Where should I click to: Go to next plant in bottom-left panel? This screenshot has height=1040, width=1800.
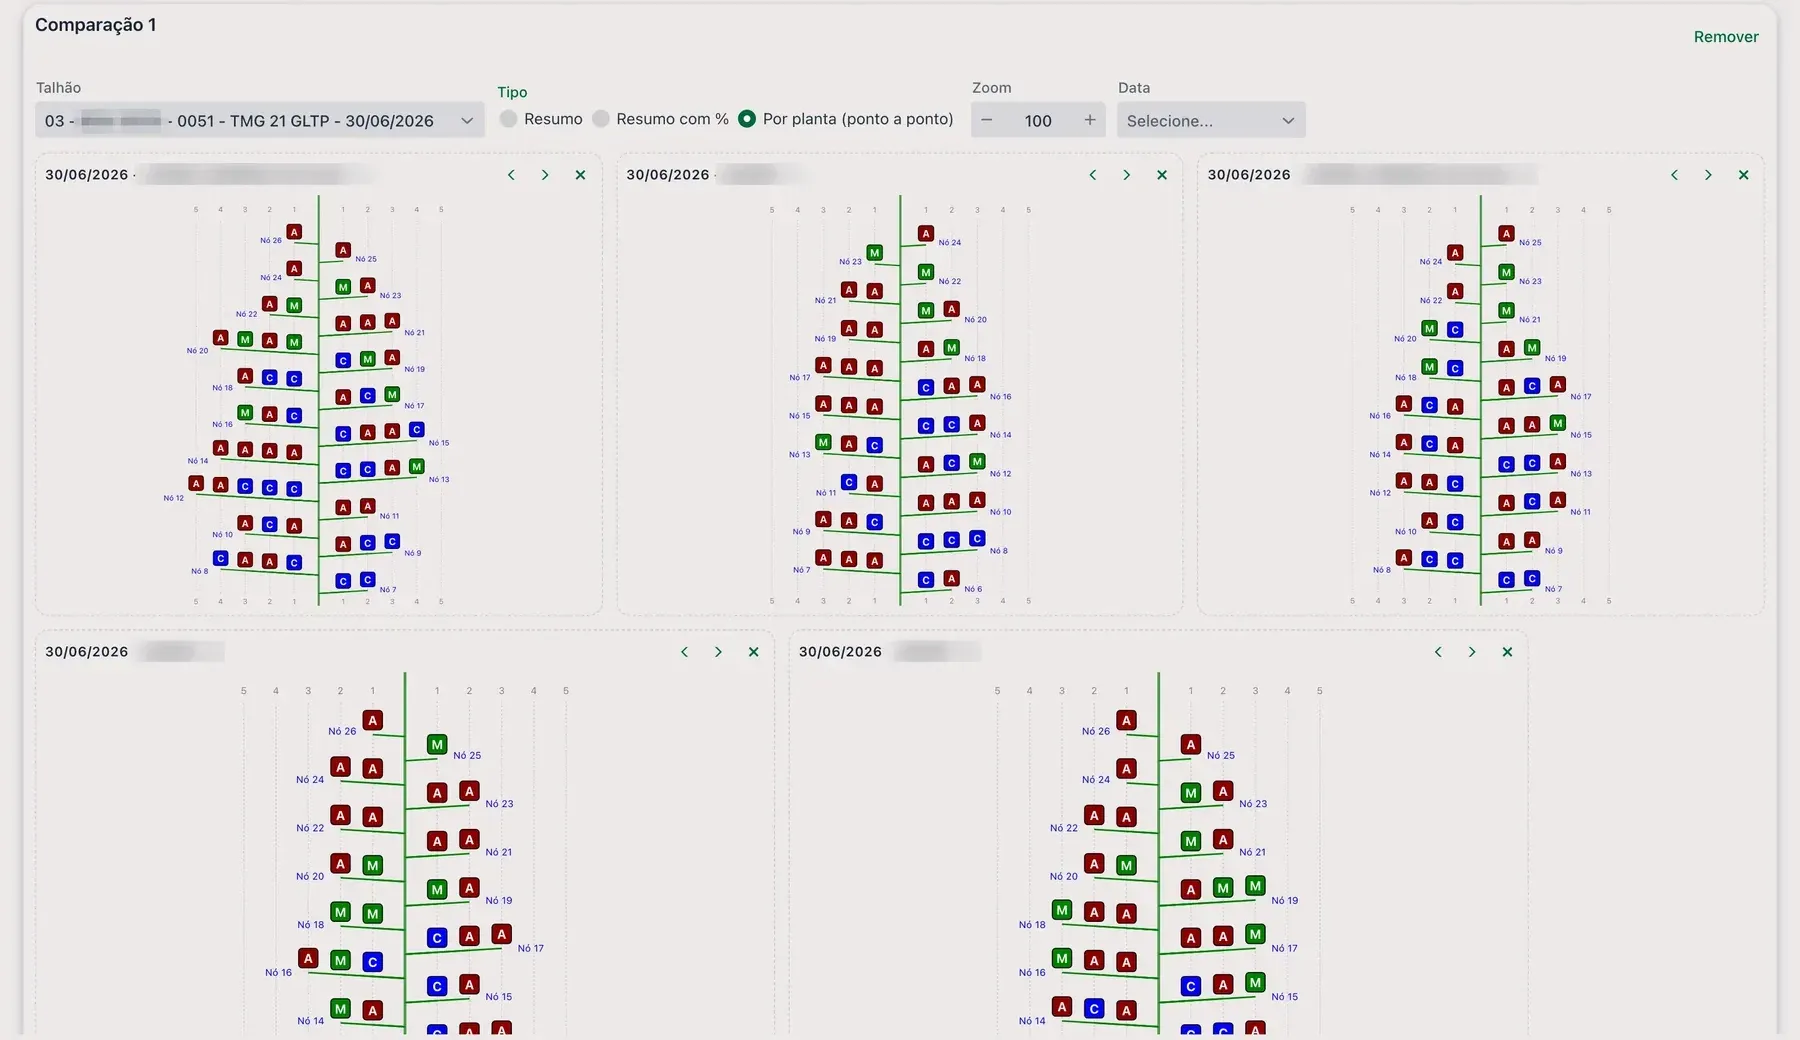[718, 652]
